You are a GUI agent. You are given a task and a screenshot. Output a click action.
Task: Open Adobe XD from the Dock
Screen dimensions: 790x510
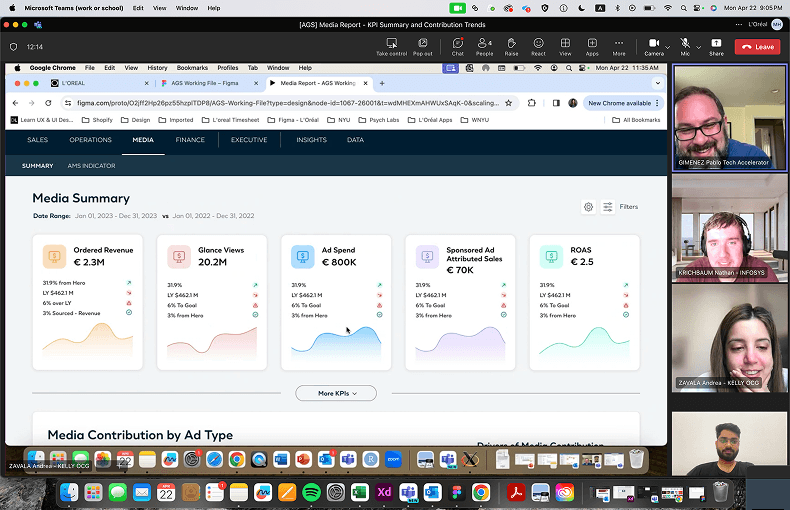click(x=384, y=492)
